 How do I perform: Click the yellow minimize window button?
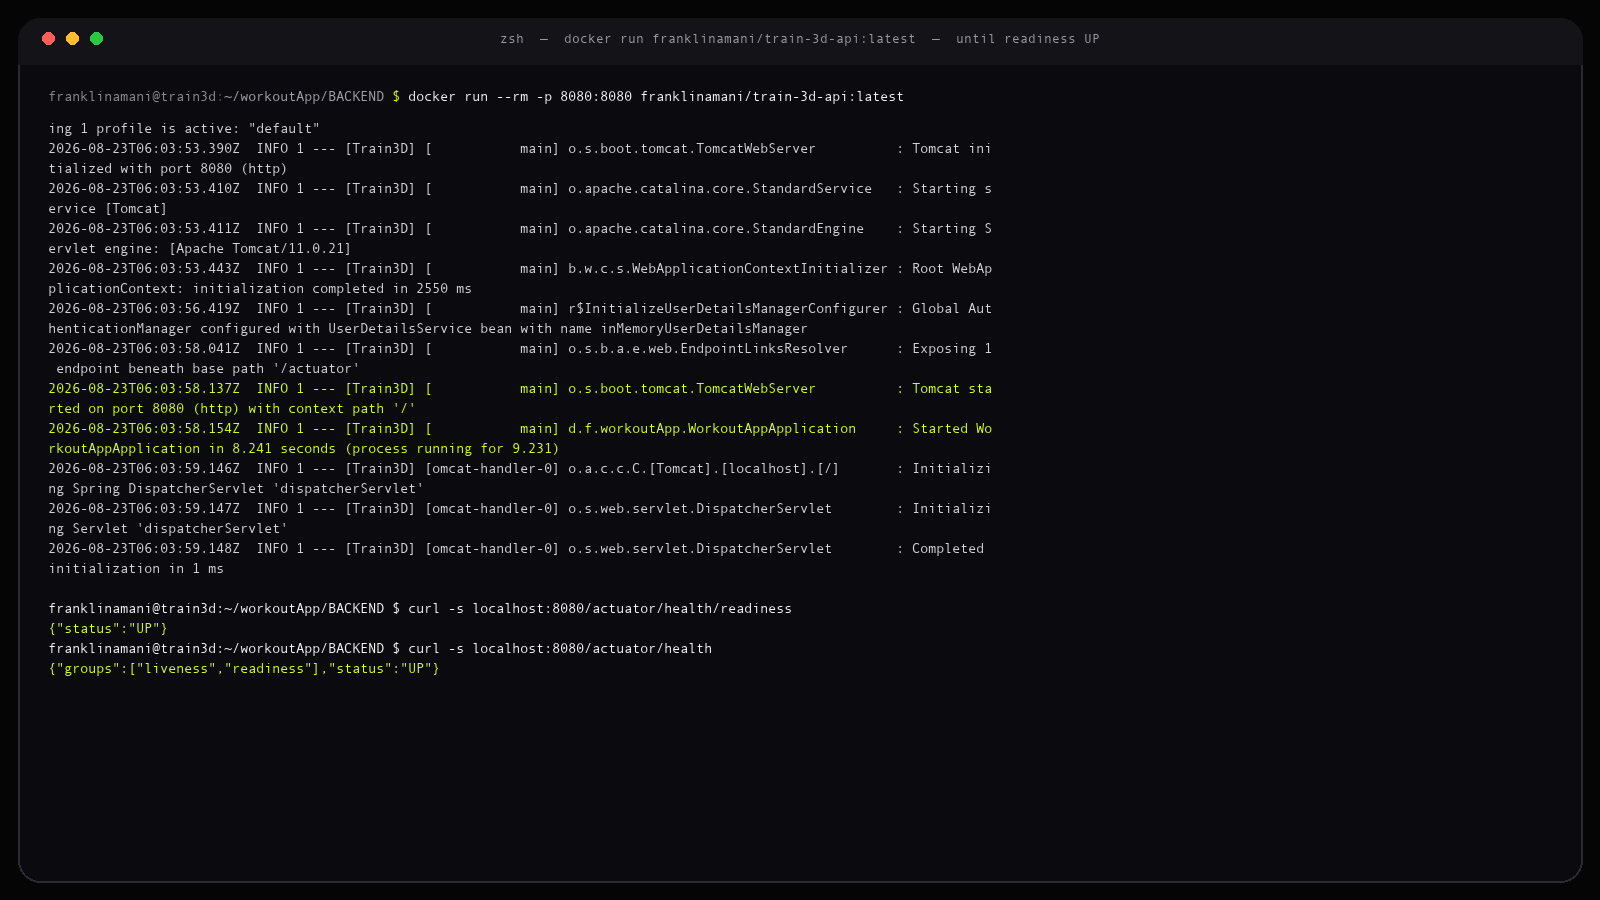(x=72, y=38)
